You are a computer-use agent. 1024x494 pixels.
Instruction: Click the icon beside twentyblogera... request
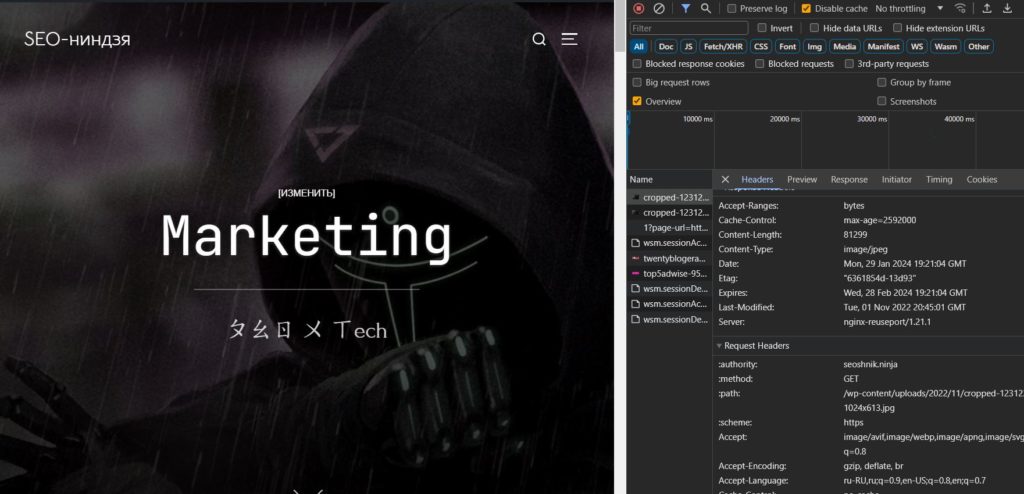click(x=635, y=258)
